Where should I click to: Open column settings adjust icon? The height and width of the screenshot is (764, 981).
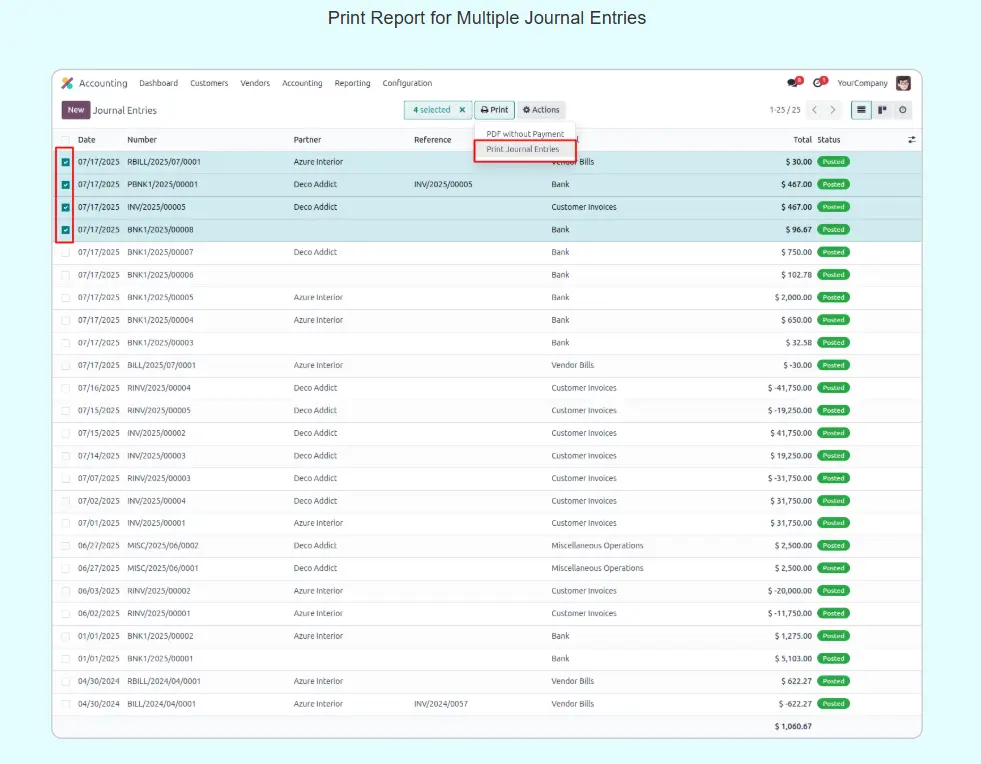click(911, 140)
